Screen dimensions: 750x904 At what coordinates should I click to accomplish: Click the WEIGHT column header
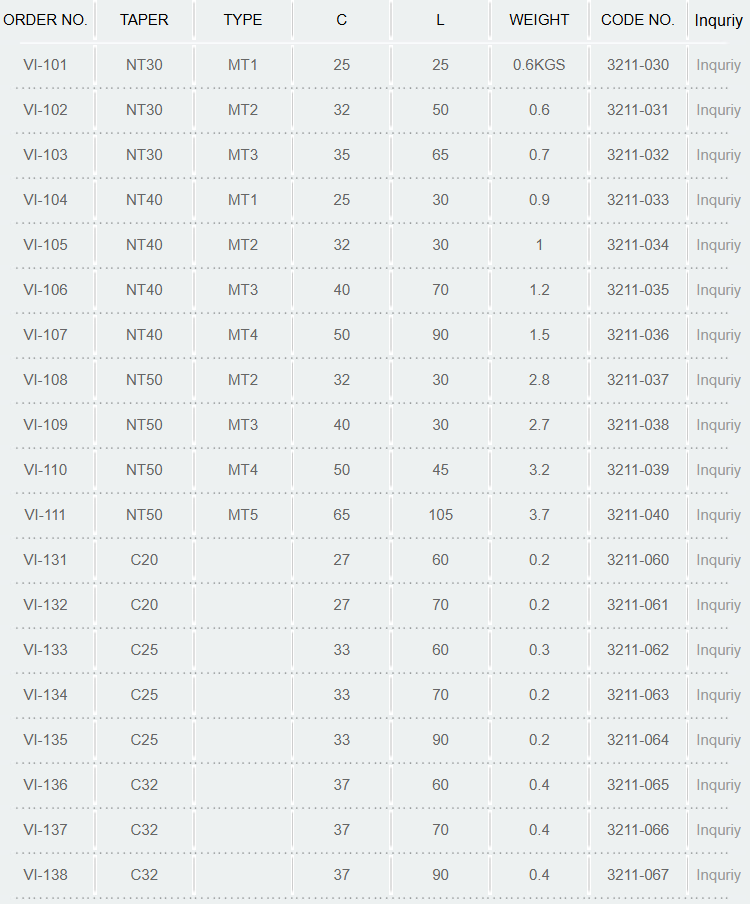pyautogui.click(x=538, y=20)
